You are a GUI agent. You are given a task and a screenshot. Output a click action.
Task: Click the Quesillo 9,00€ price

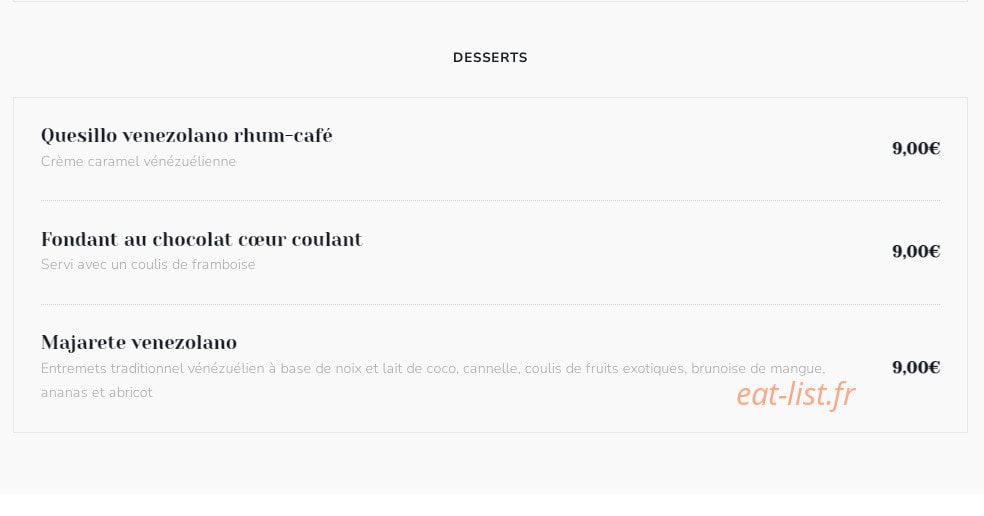pos(916,149)
